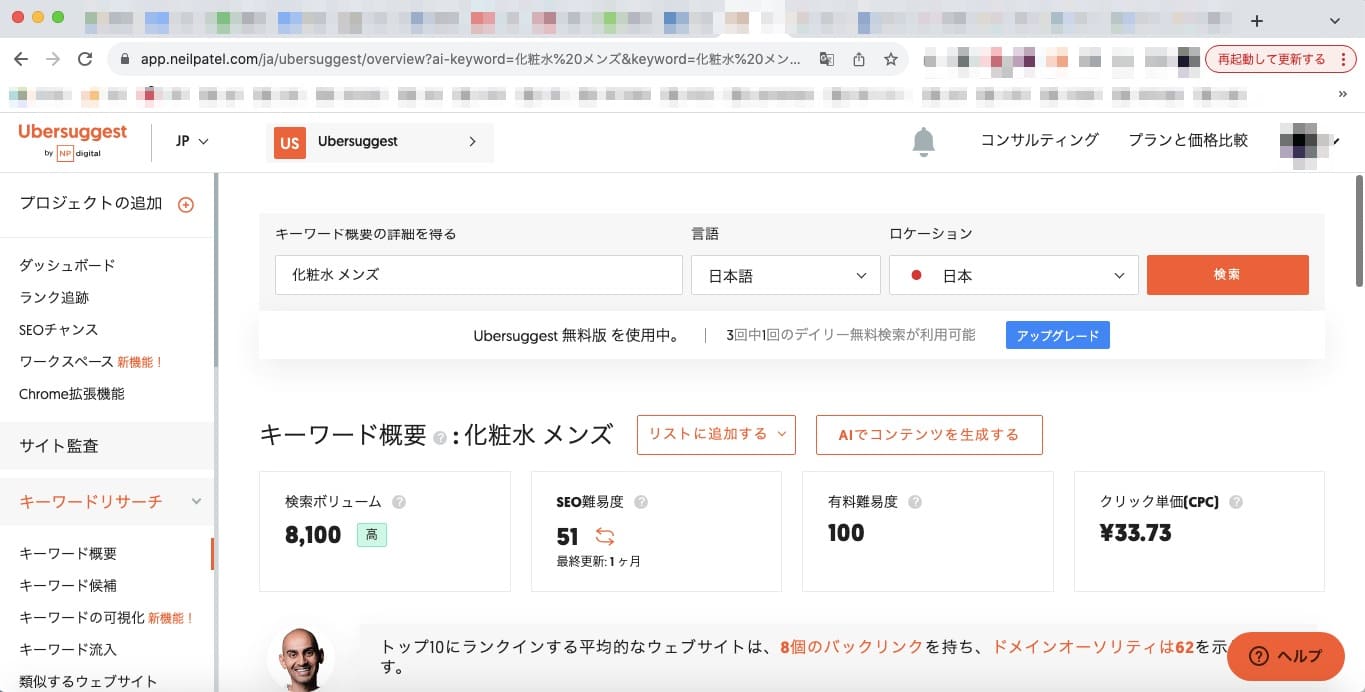Open the US Ubersuggest project selector
This screenshot has height=692, width=1365.
[x=379, y=142]
